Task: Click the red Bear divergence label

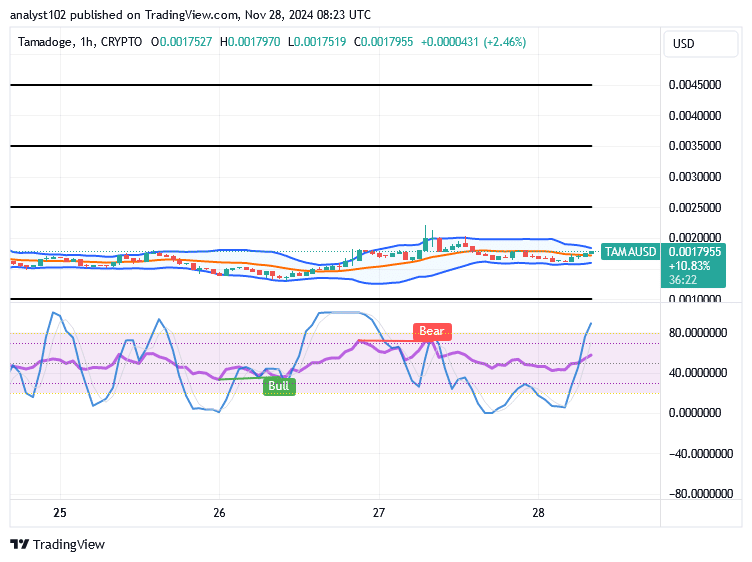Action: [x=432, y=331]
